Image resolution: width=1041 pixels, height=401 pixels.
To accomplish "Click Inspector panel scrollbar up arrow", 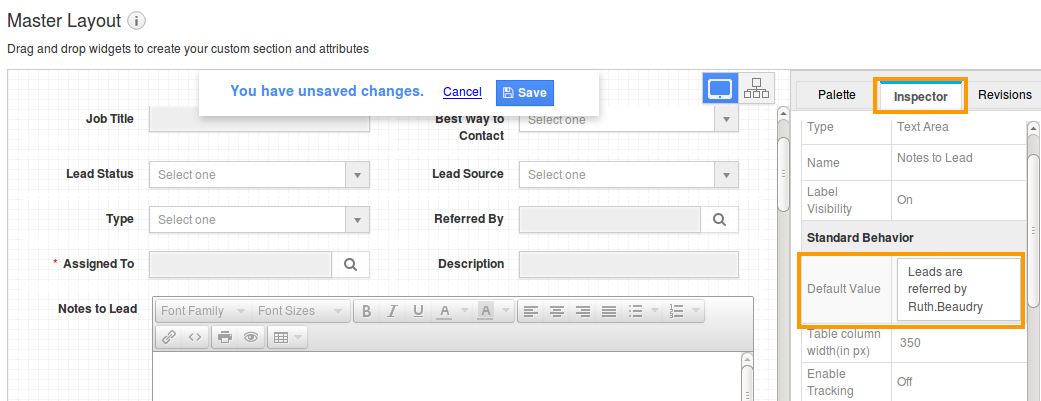I will click(1032, 127).
